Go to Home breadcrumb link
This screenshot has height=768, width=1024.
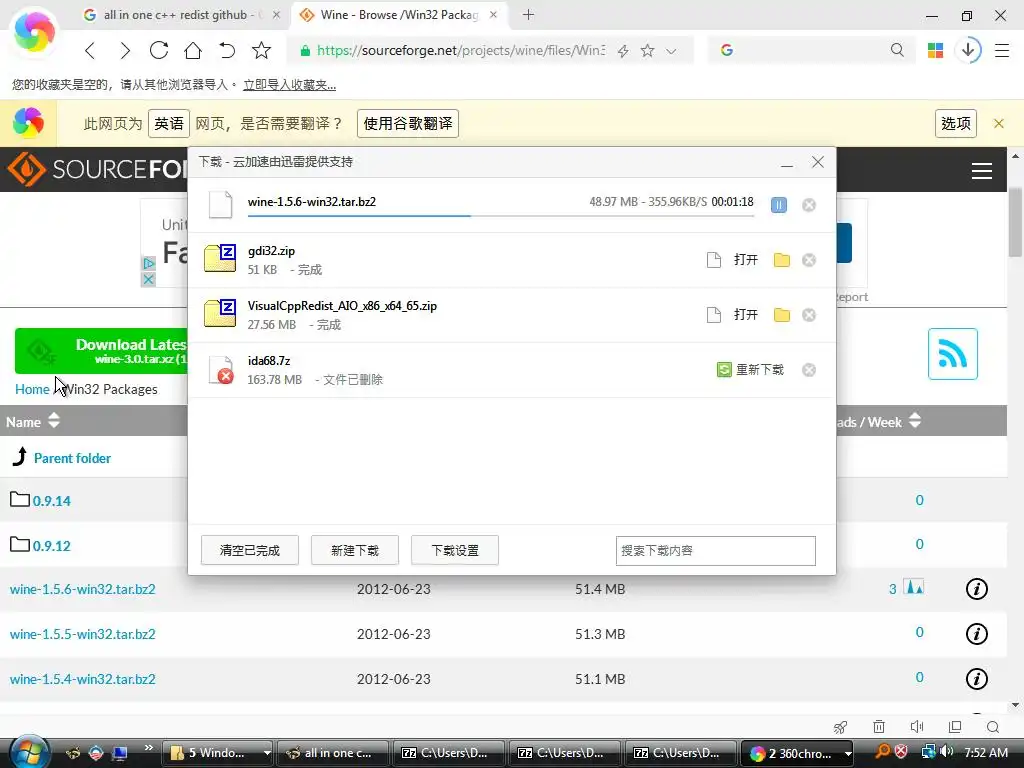point(32,389)
